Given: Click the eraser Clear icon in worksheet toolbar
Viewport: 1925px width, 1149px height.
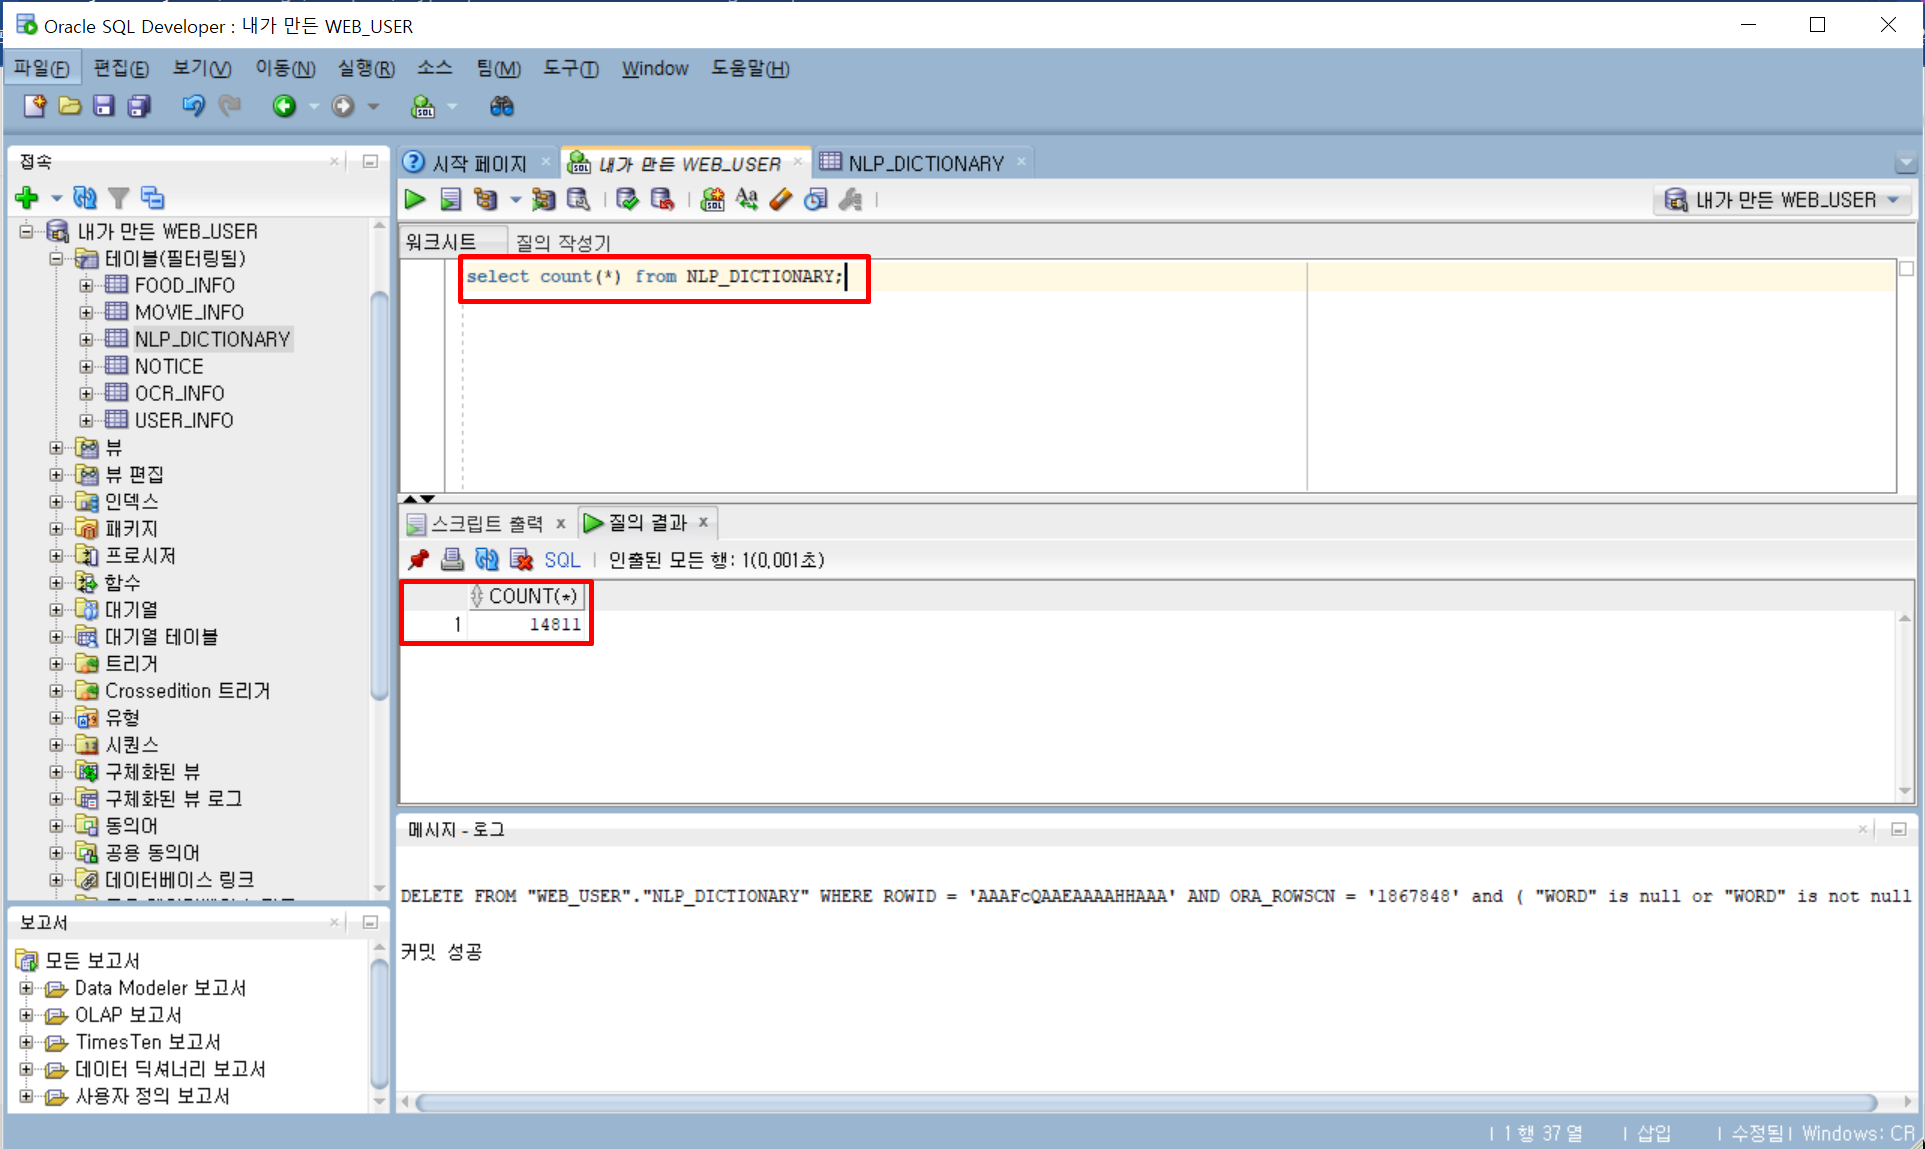Looking at the screenshot, I should pos(781,200).
